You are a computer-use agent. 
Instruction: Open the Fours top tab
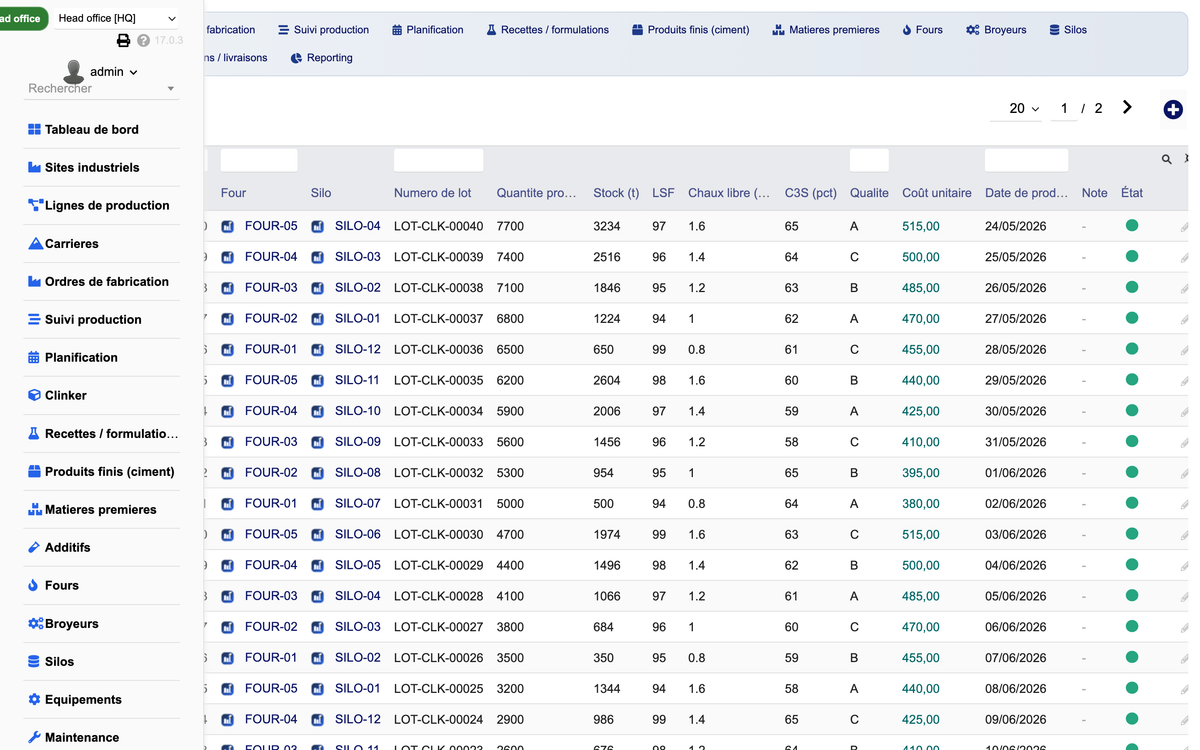click(922, 30)
